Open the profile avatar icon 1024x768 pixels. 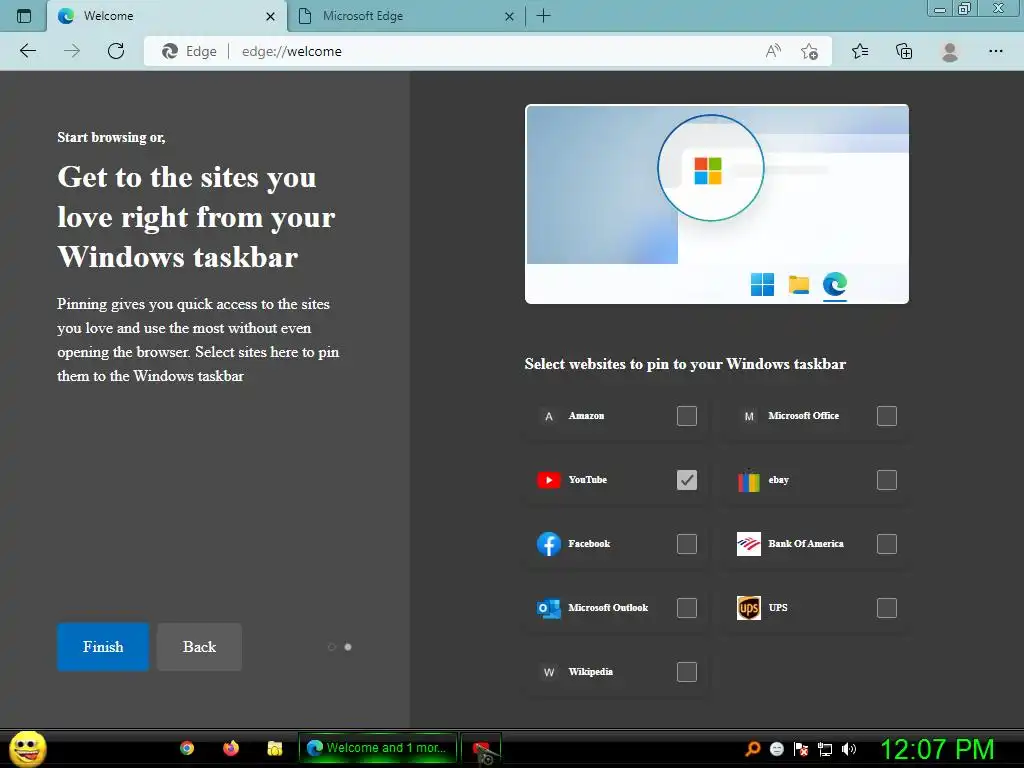pos(950,52)
